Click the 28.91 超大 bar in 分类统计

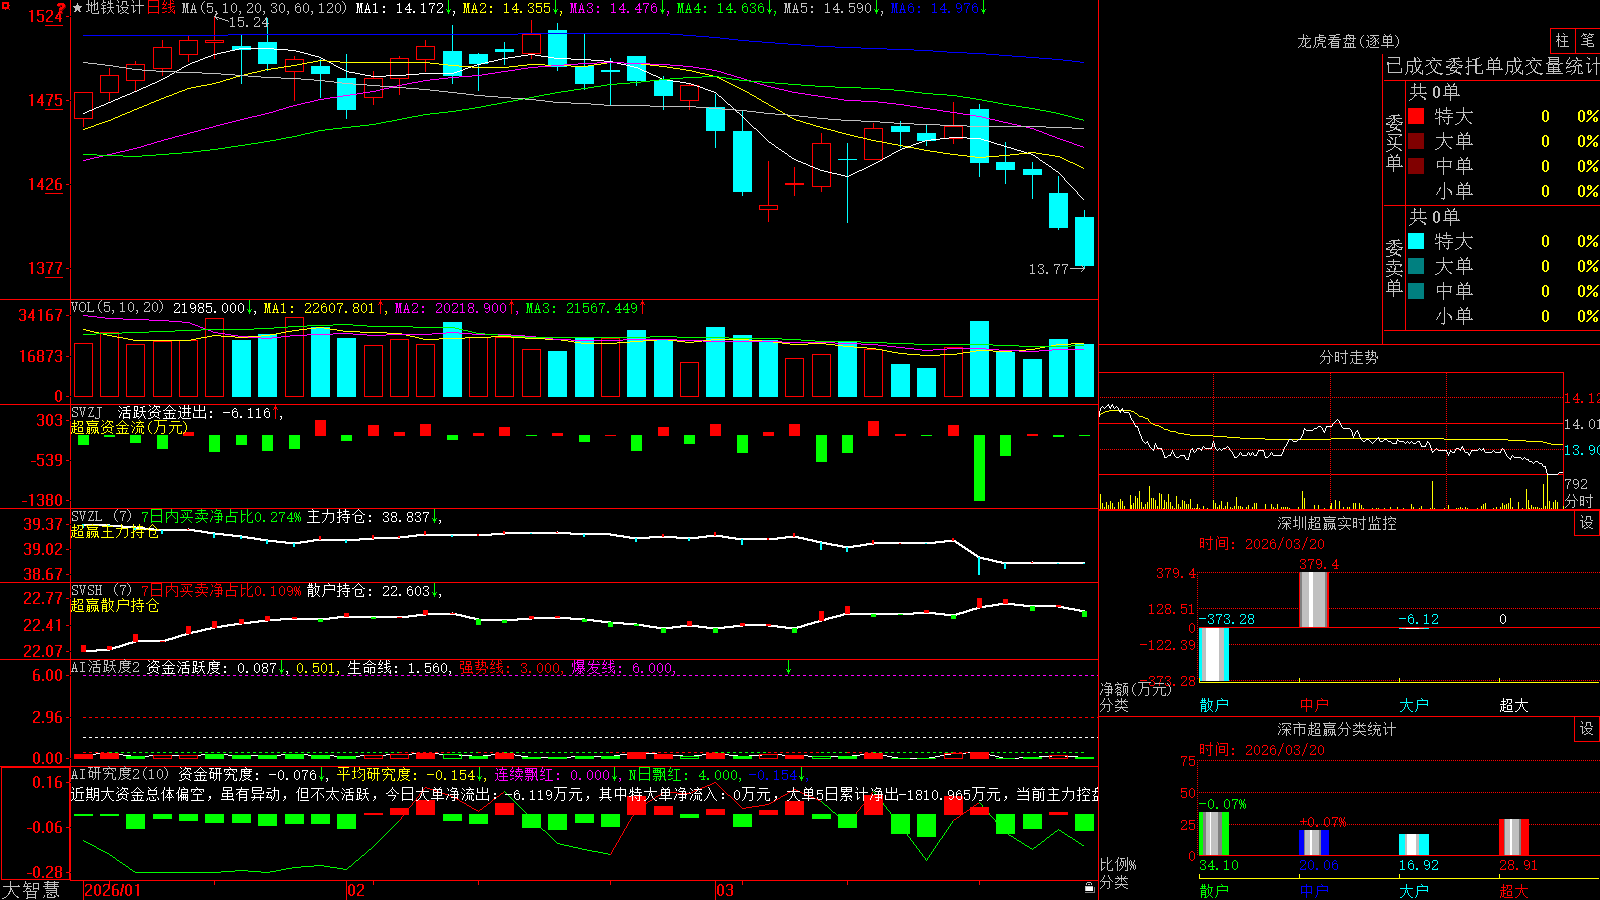[x=1514, y=837]
